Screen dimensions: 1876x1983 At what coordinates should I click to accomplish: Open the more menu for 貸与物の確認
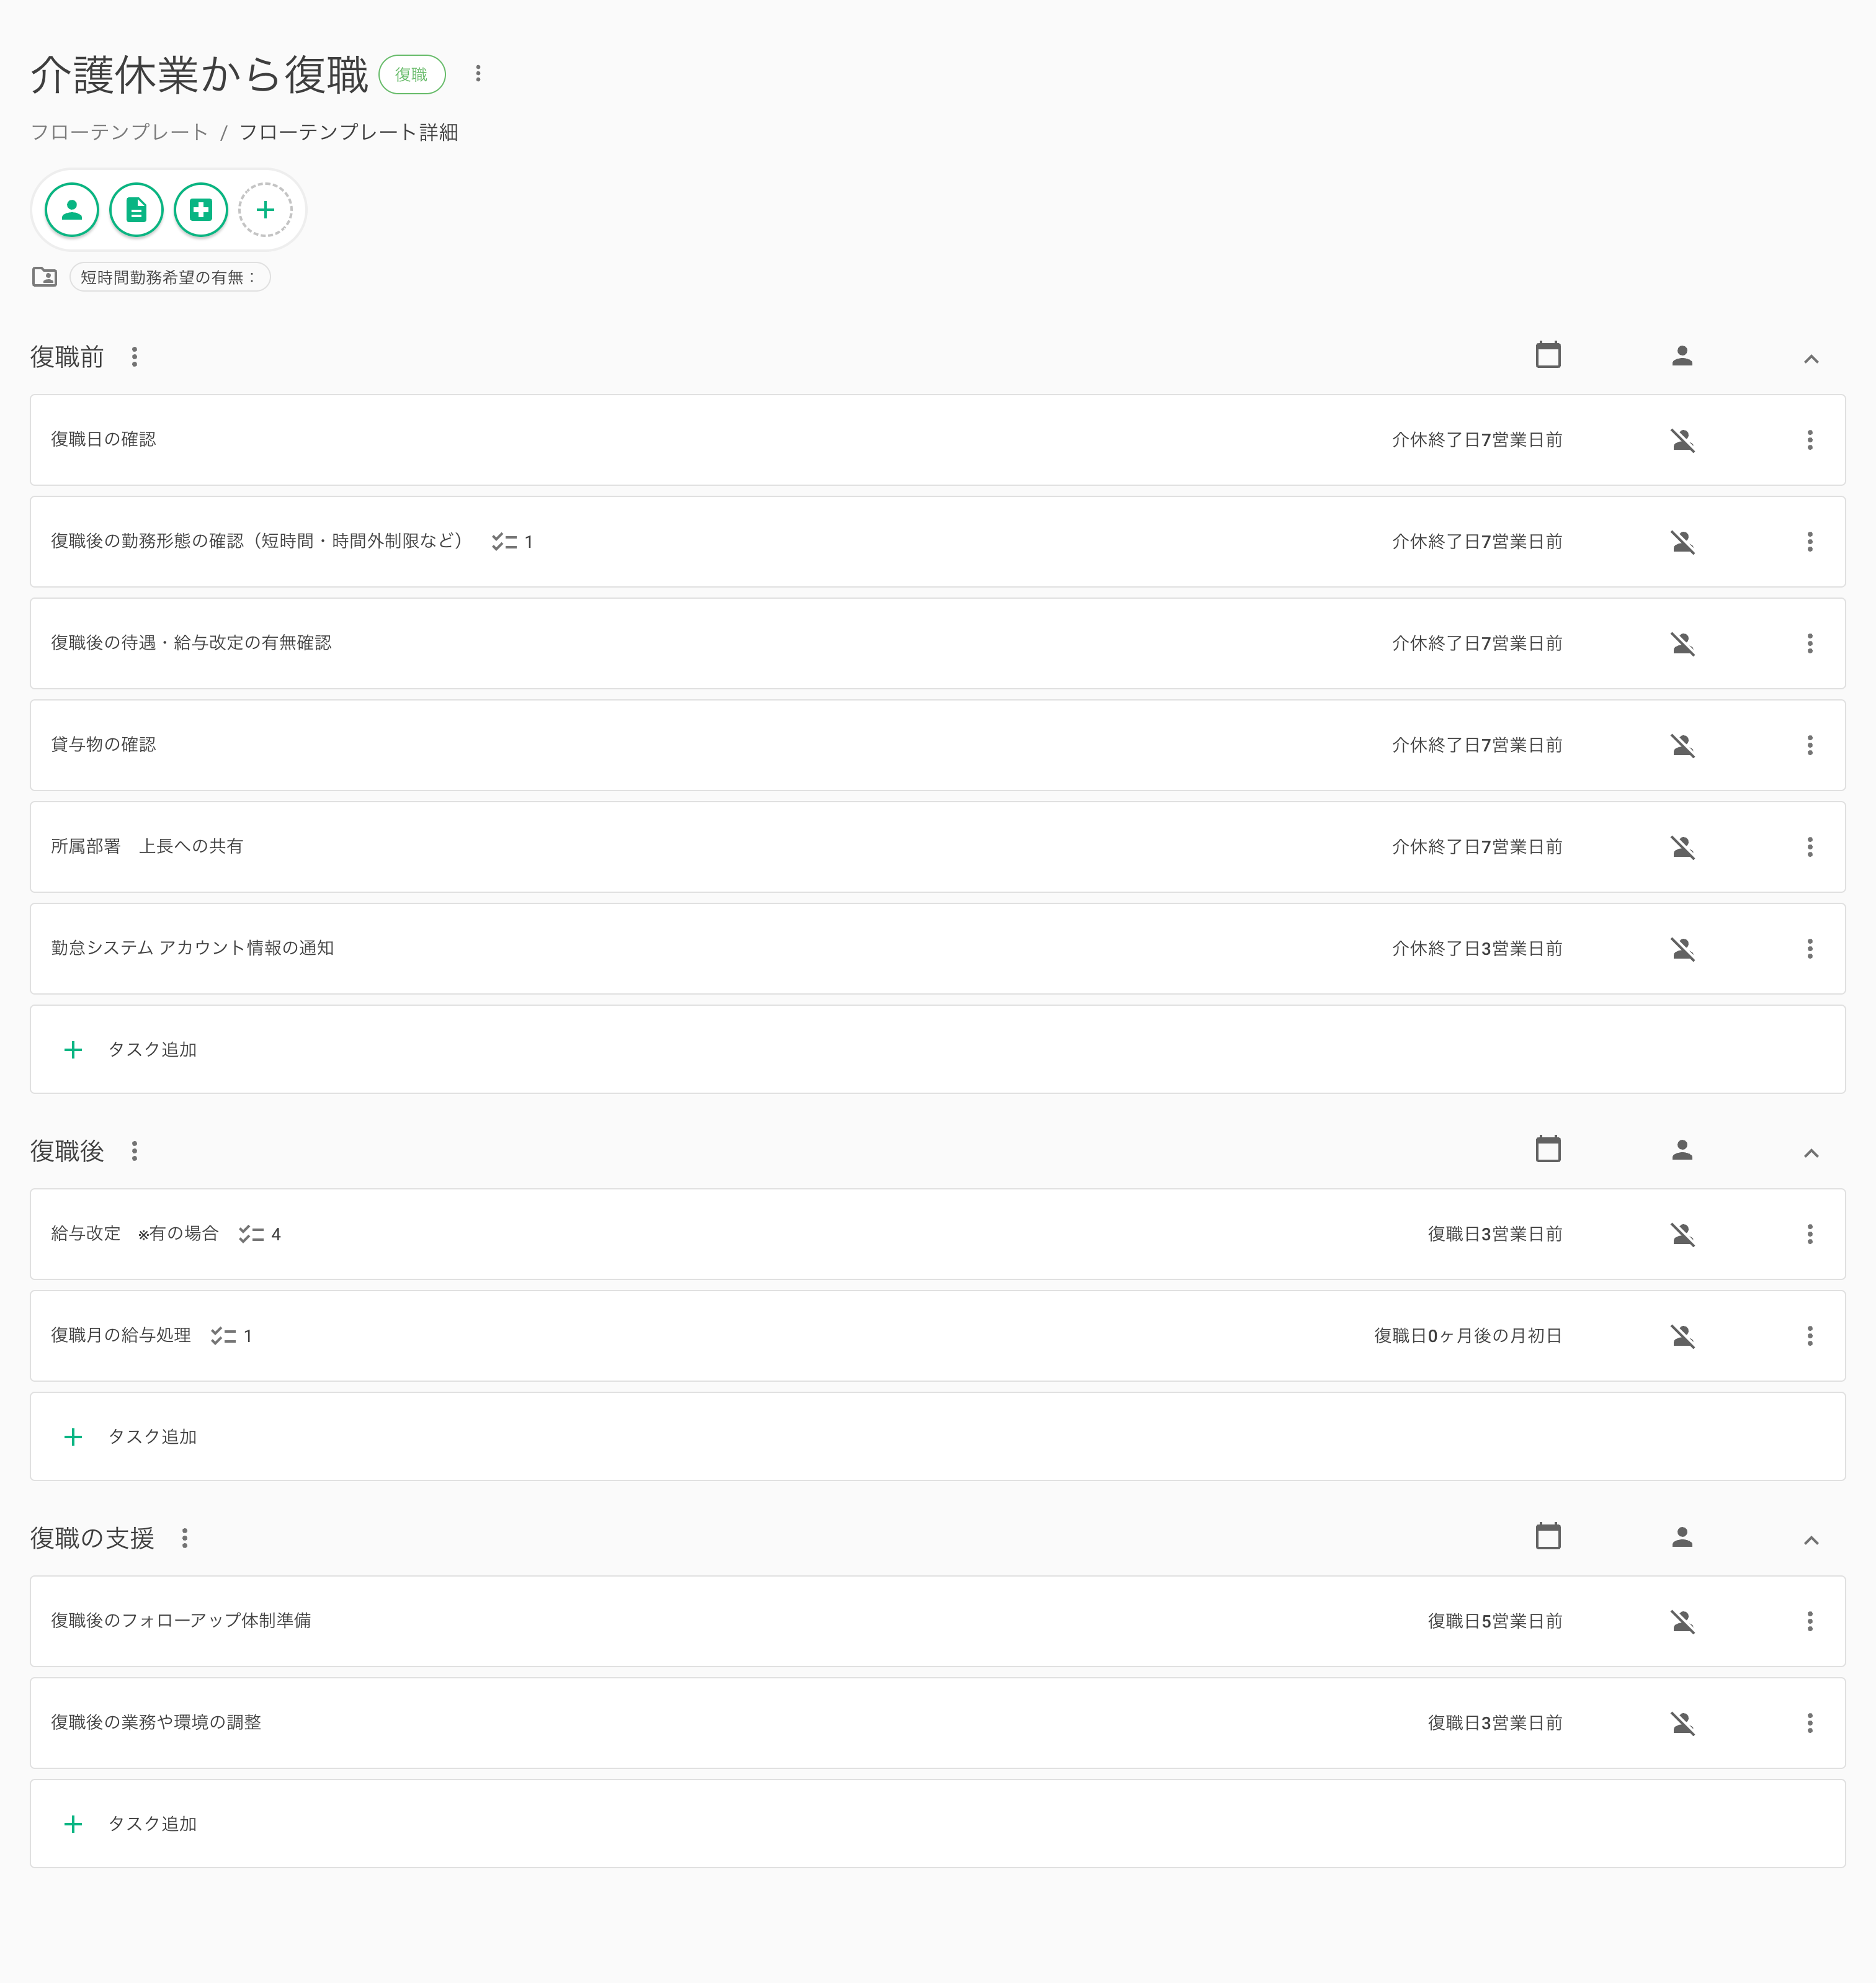[x=1810, y=745]
